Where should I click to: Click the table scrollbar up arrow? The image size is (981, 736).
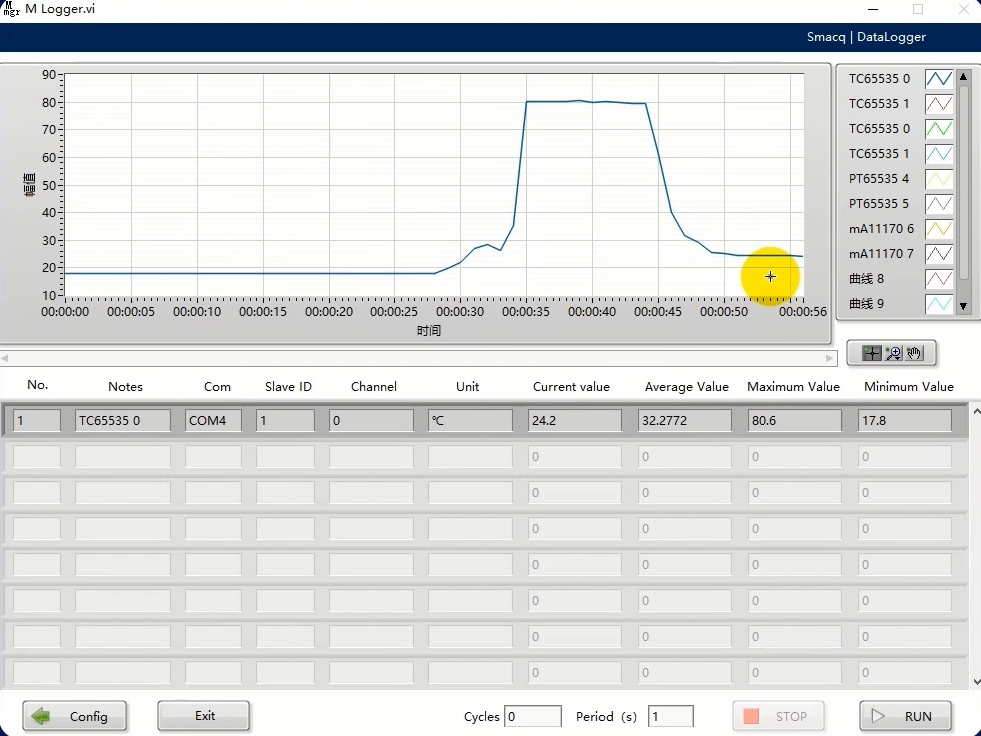[976, 412]
